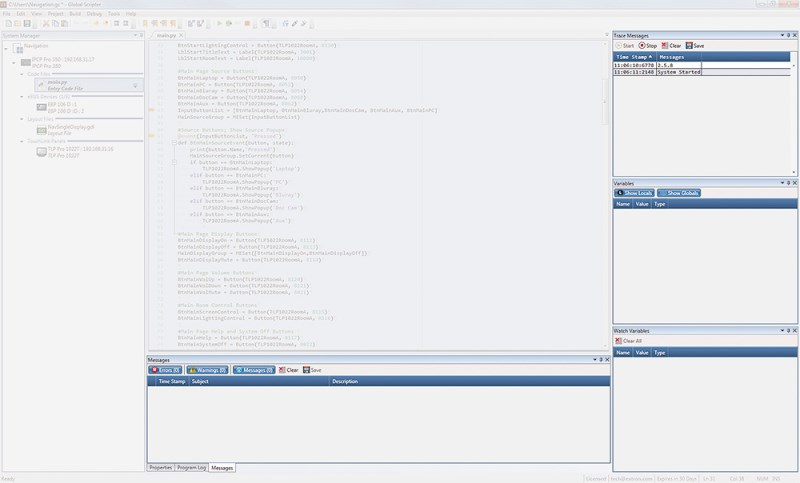The image size is (800, 483).
Task: Toggle the Errors (0) filter
Action: click(x=165, y=370)
